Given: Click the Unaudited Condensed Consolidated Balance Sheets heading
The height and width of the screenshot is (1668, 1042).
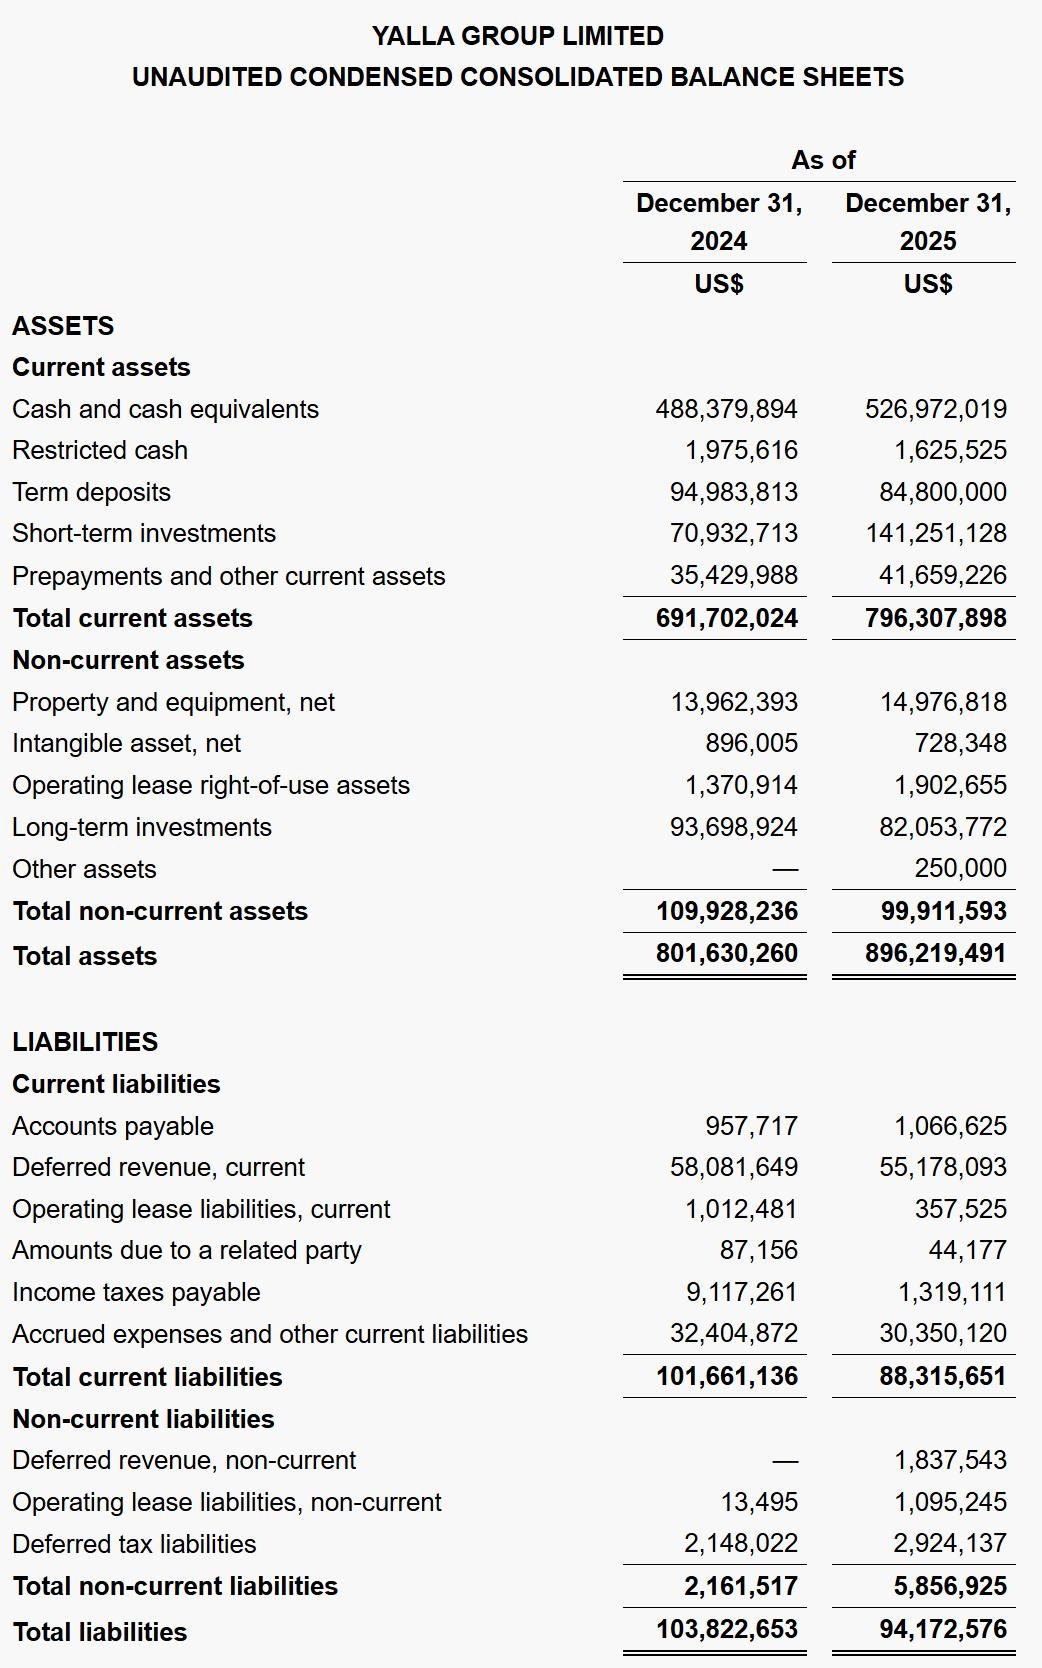Looking at the screenshot, I should (x=518, y=77).
